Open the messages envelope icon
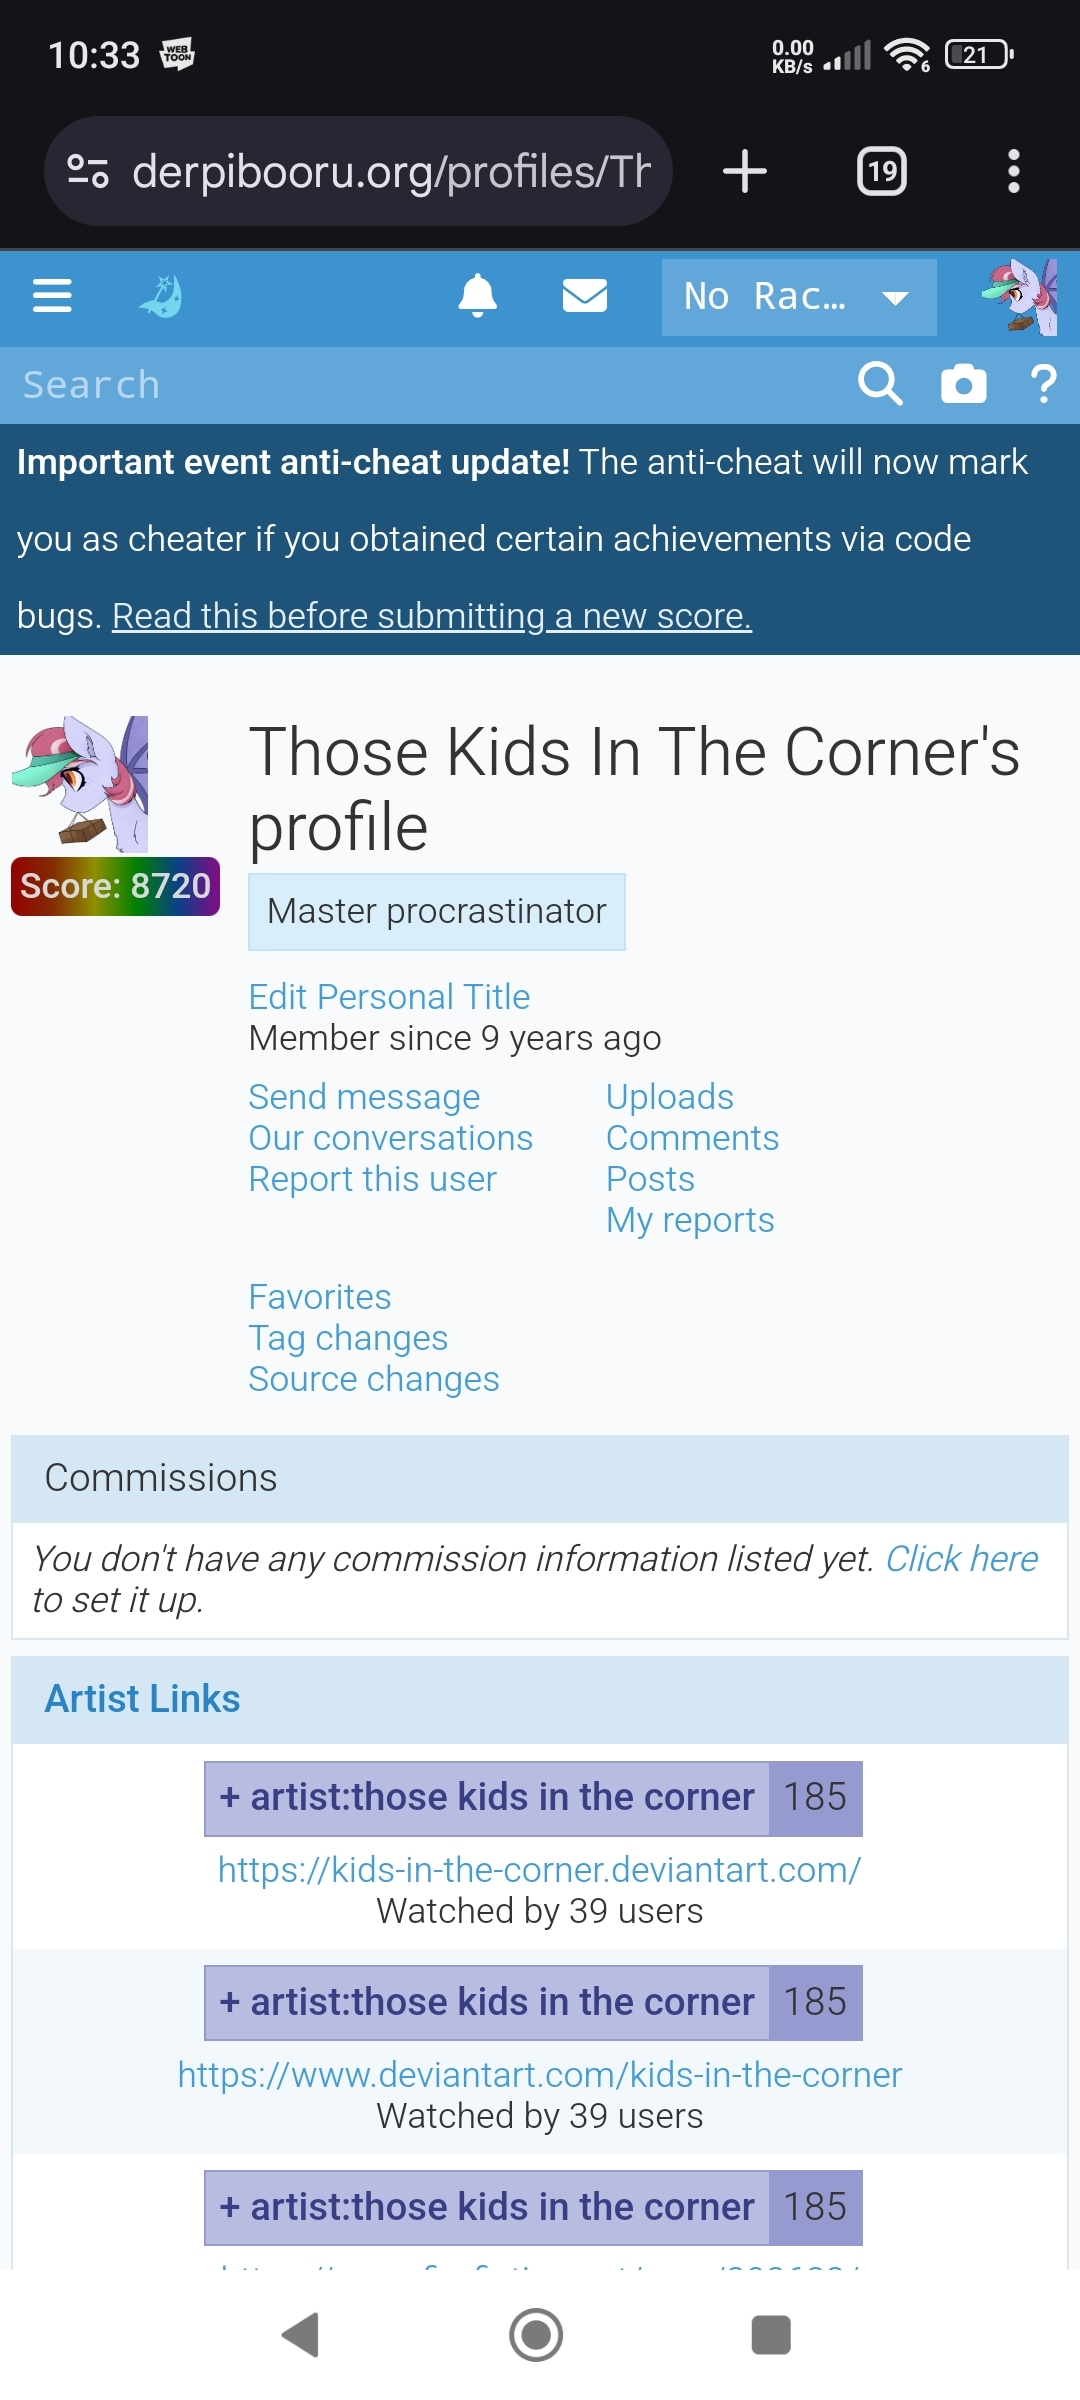 coord(585,296)
